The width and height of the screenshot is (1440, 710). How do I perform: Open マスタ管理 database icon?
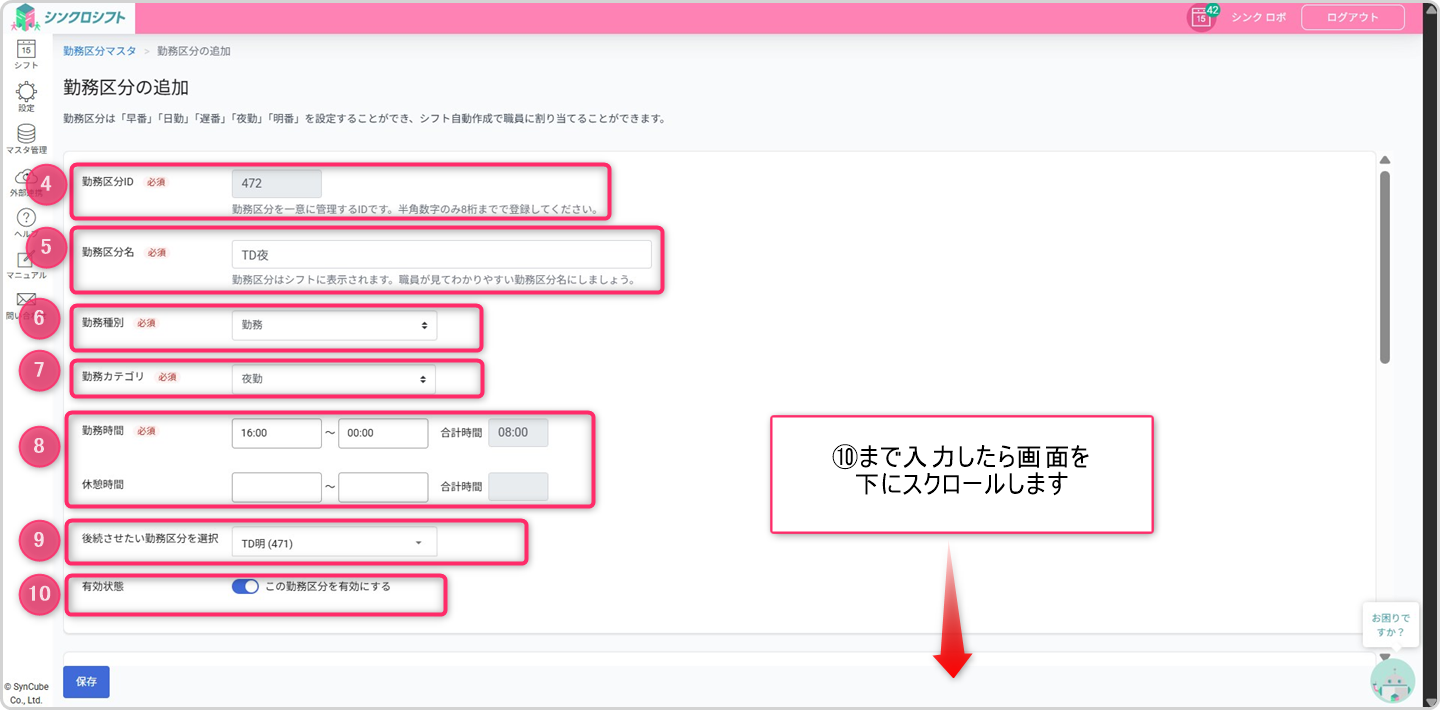point(27,134)
